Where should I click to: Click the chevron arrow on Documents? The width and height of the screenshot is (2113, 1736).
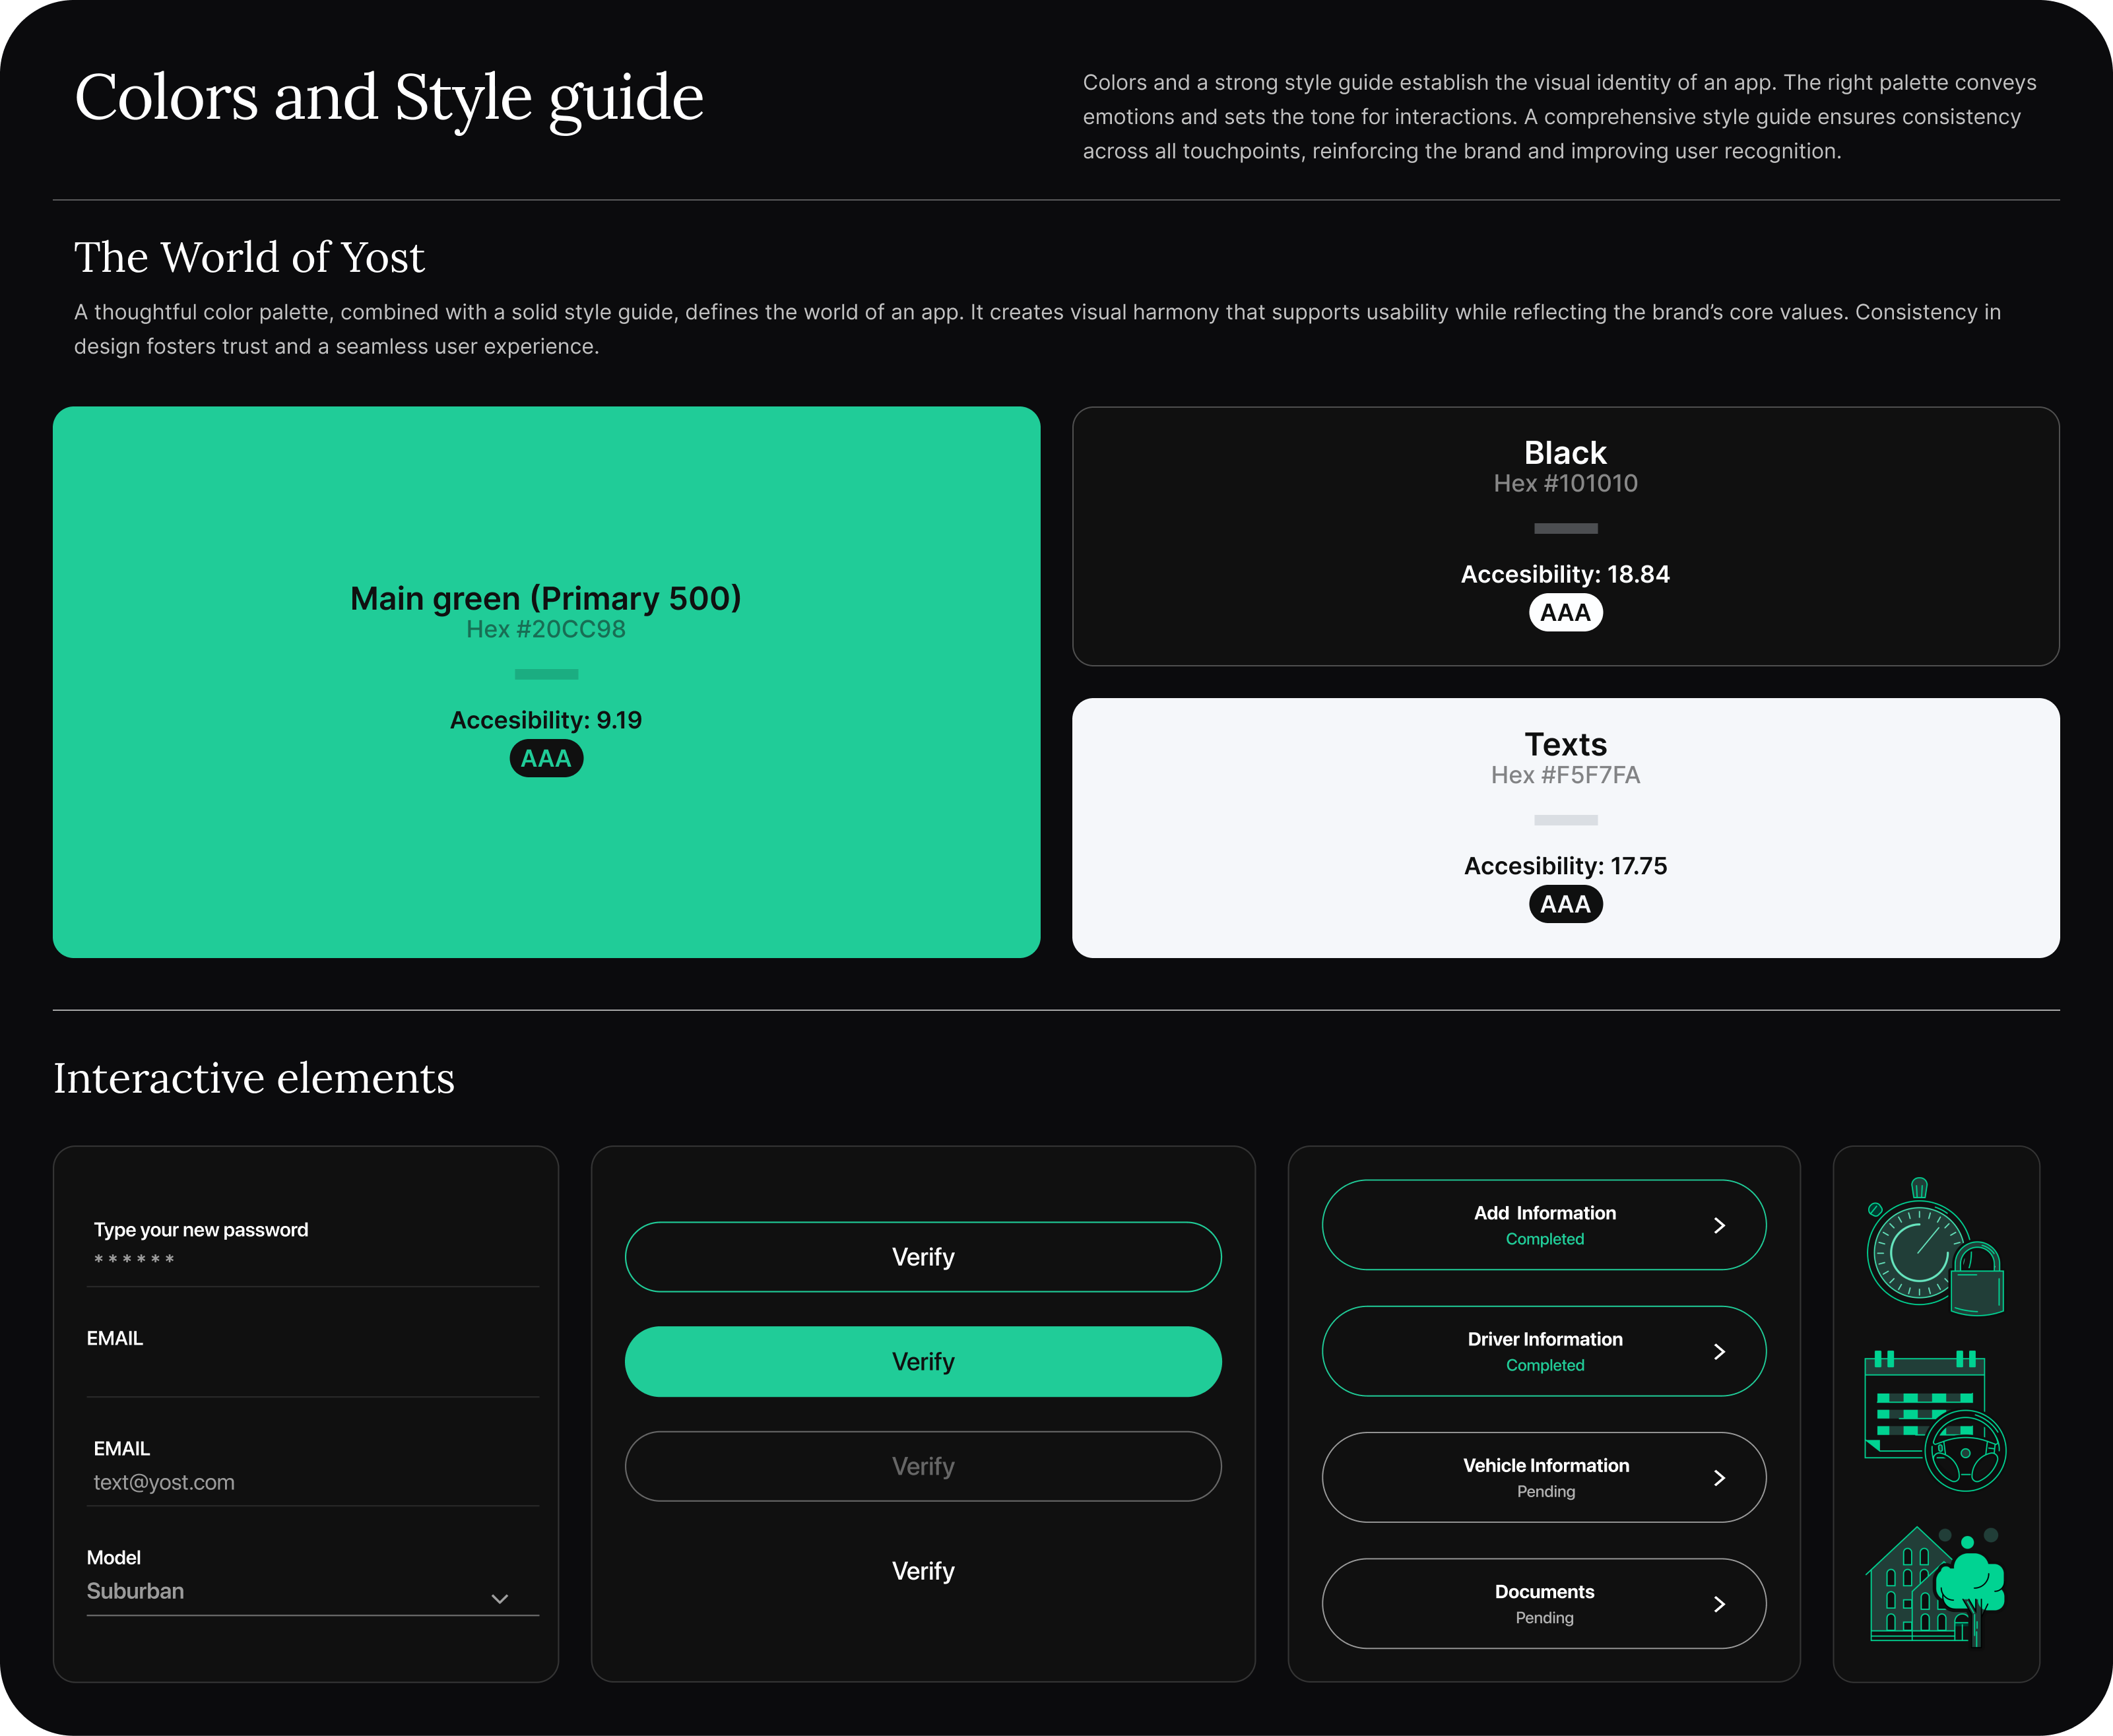coord(1719,1604)
